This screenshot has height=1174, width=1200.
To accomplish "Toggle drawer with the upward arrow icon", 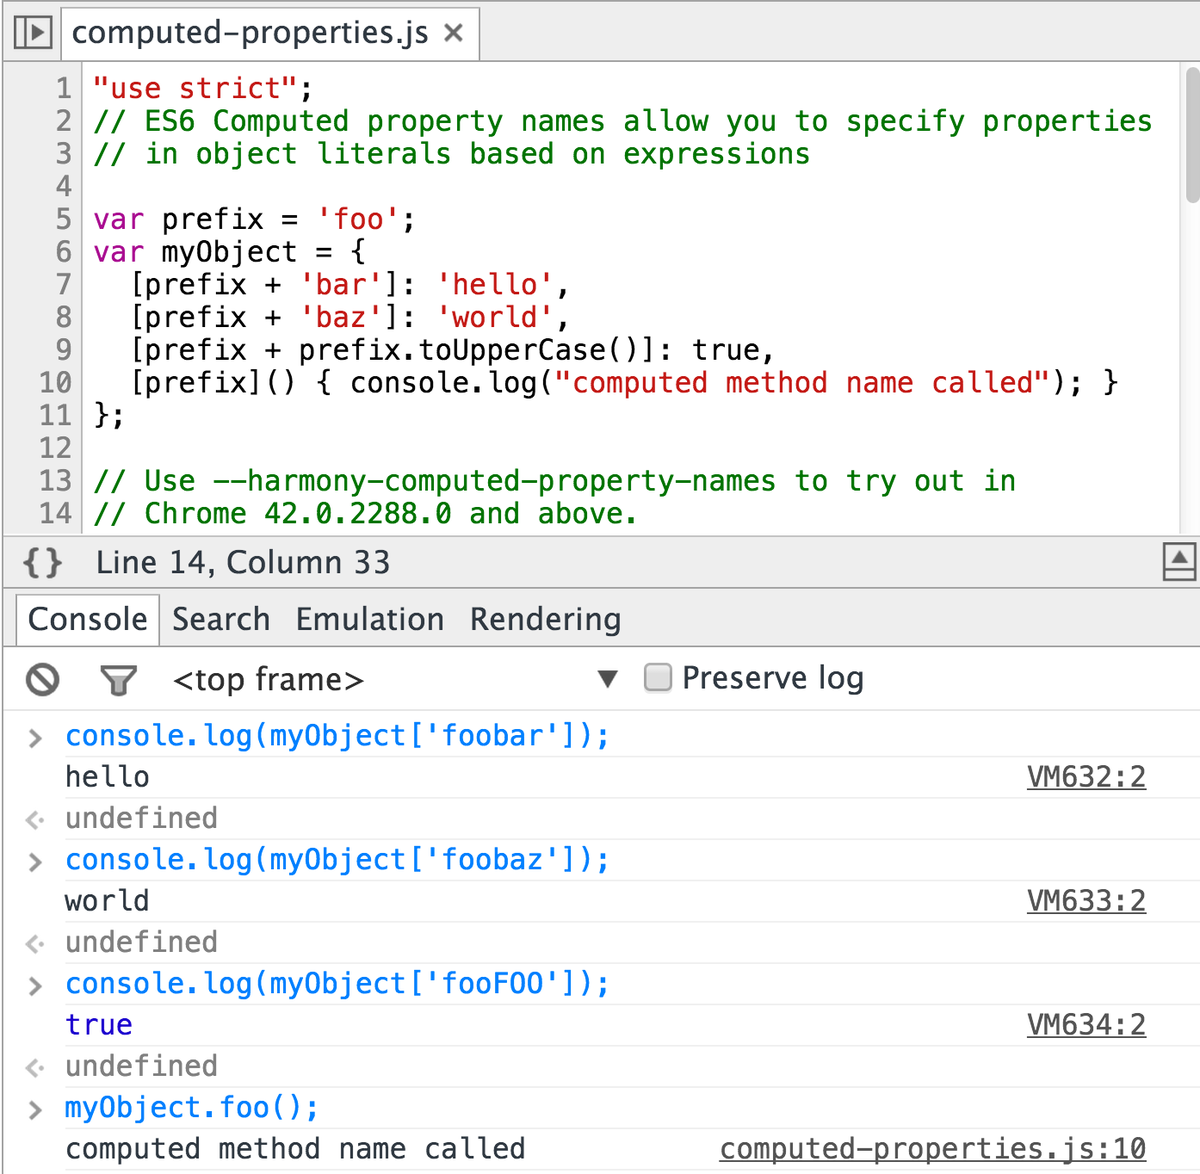I will tap(1179, 562).
